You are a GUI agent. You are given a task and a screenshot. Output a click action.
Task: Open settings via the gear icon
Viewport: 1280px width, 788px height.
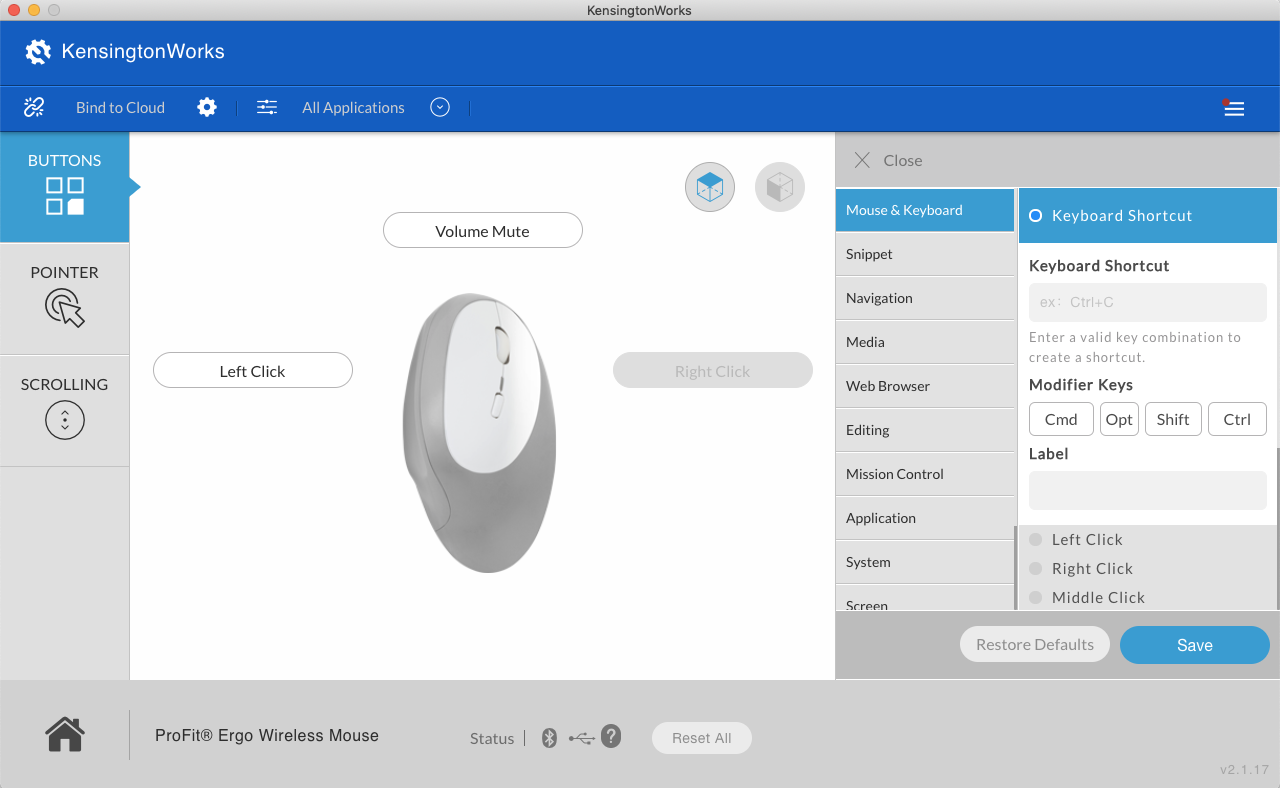[207, 107]
